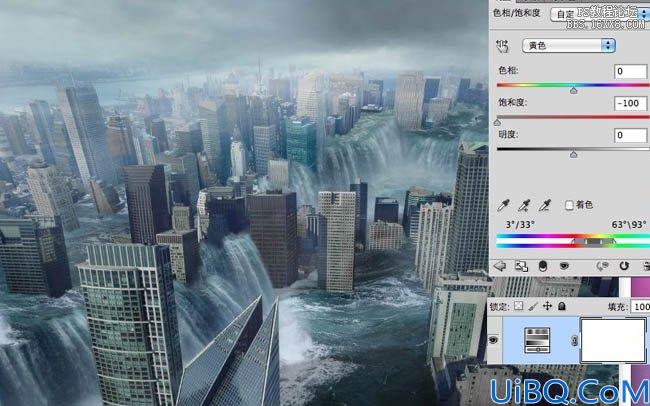Toggle adjustment layer visibility eye in panel footer
The width and height of the screenshot is (650, 406).
pyautogui.click(x=564, y=266)
